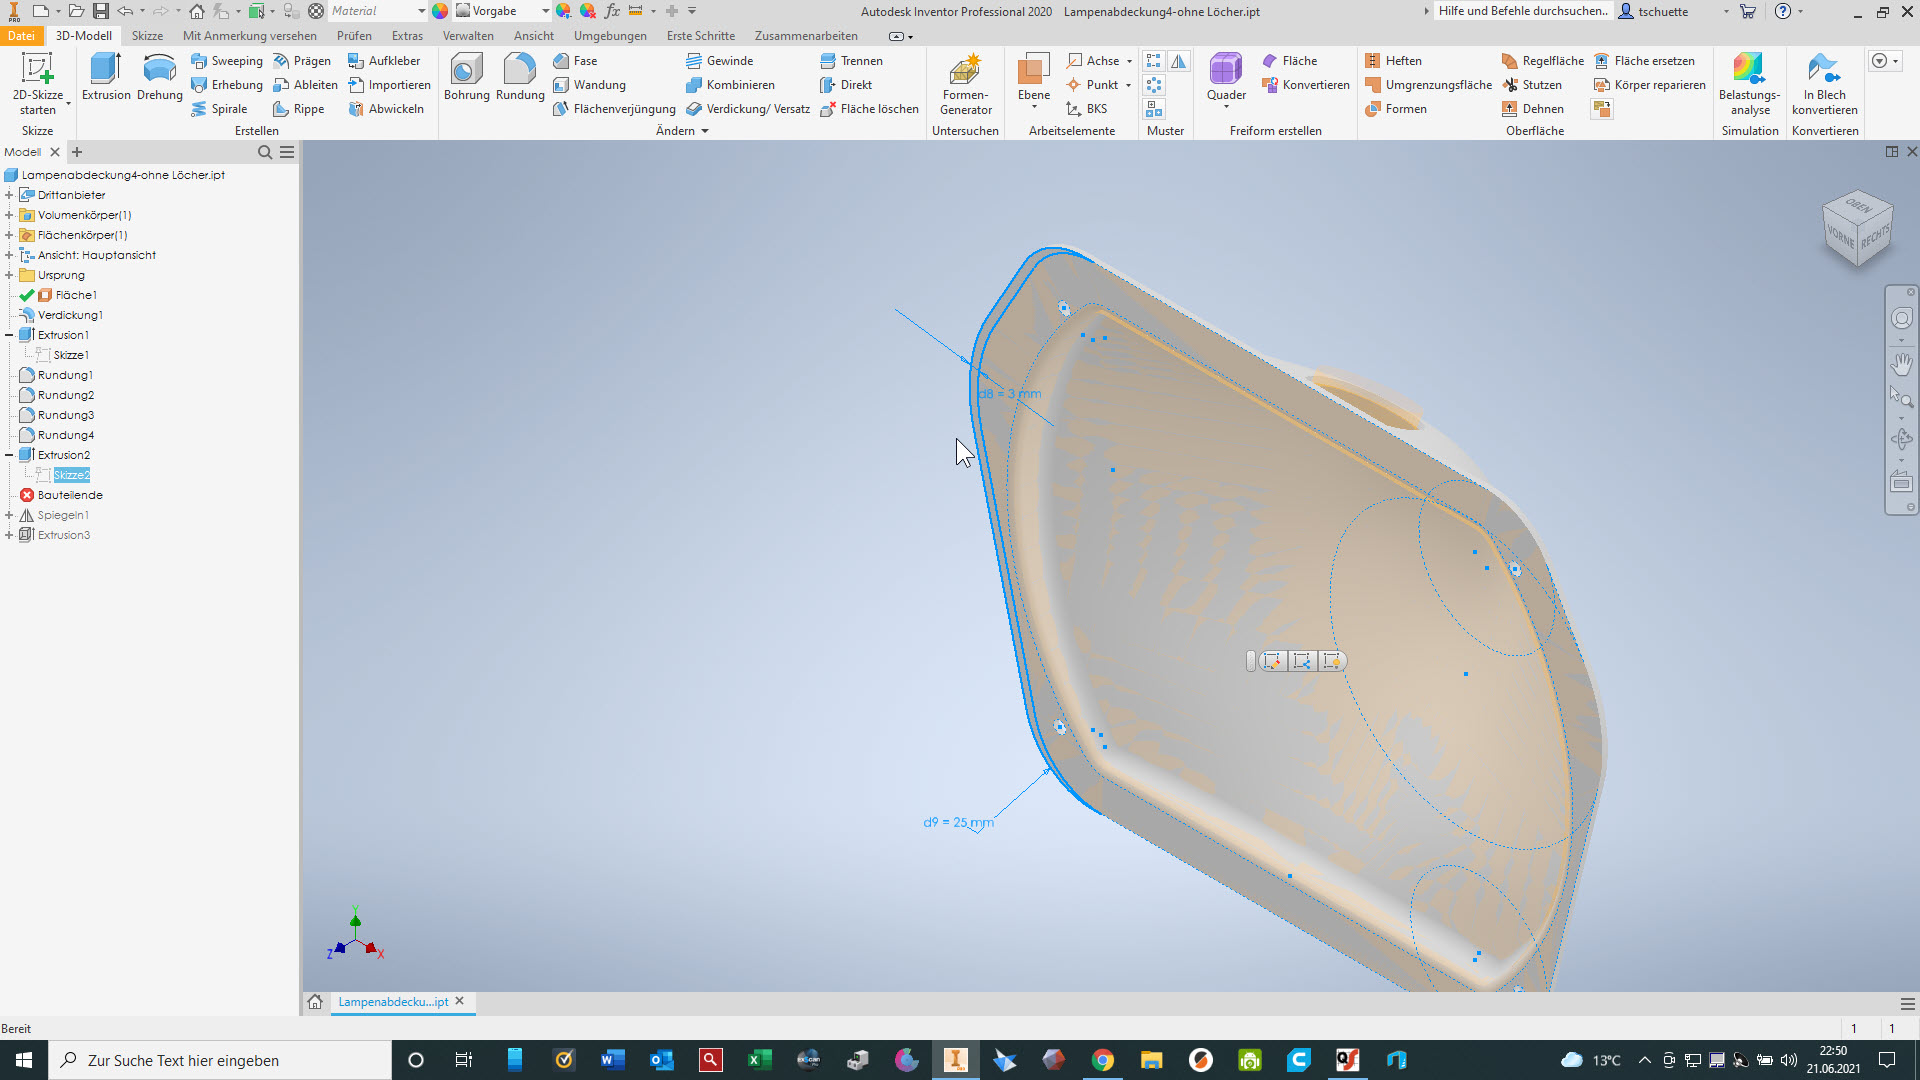Start Belastungsanalyse simulation
Screen dimensions: 1920x1080
[1750, 84]
